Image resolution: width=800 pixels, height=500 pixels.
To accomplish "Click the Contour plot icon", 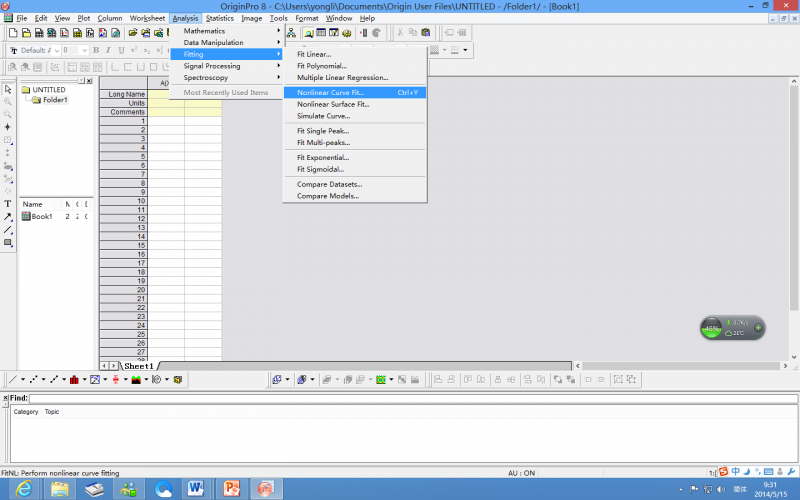I will click(x=381, y=380).
